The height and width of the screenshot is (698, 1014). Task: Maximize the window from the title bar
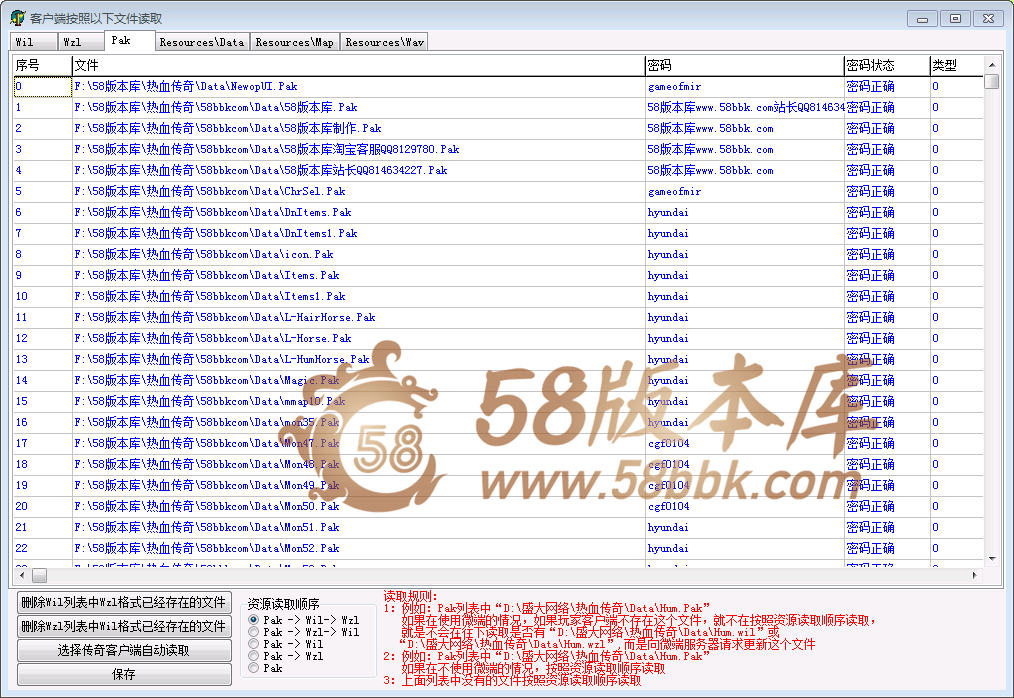[955, 19]
